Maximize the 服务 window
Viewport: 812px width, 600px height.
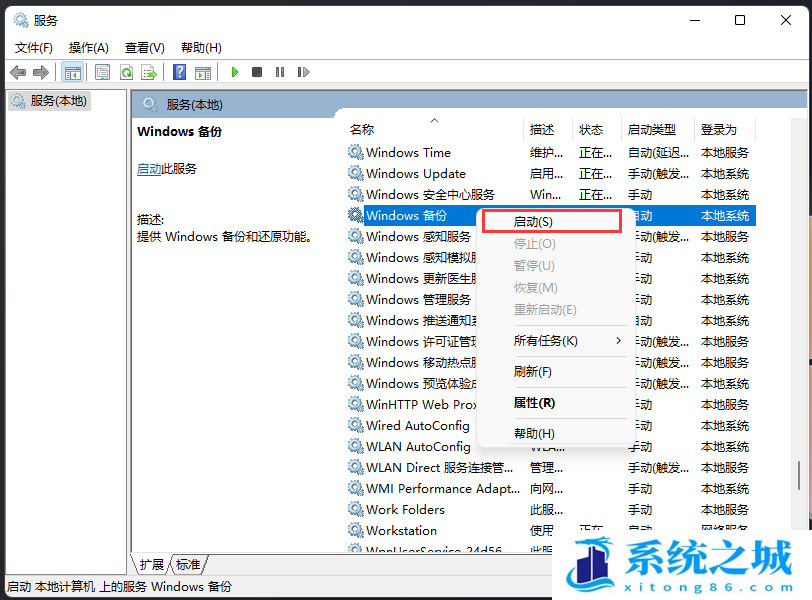point(740,20)
